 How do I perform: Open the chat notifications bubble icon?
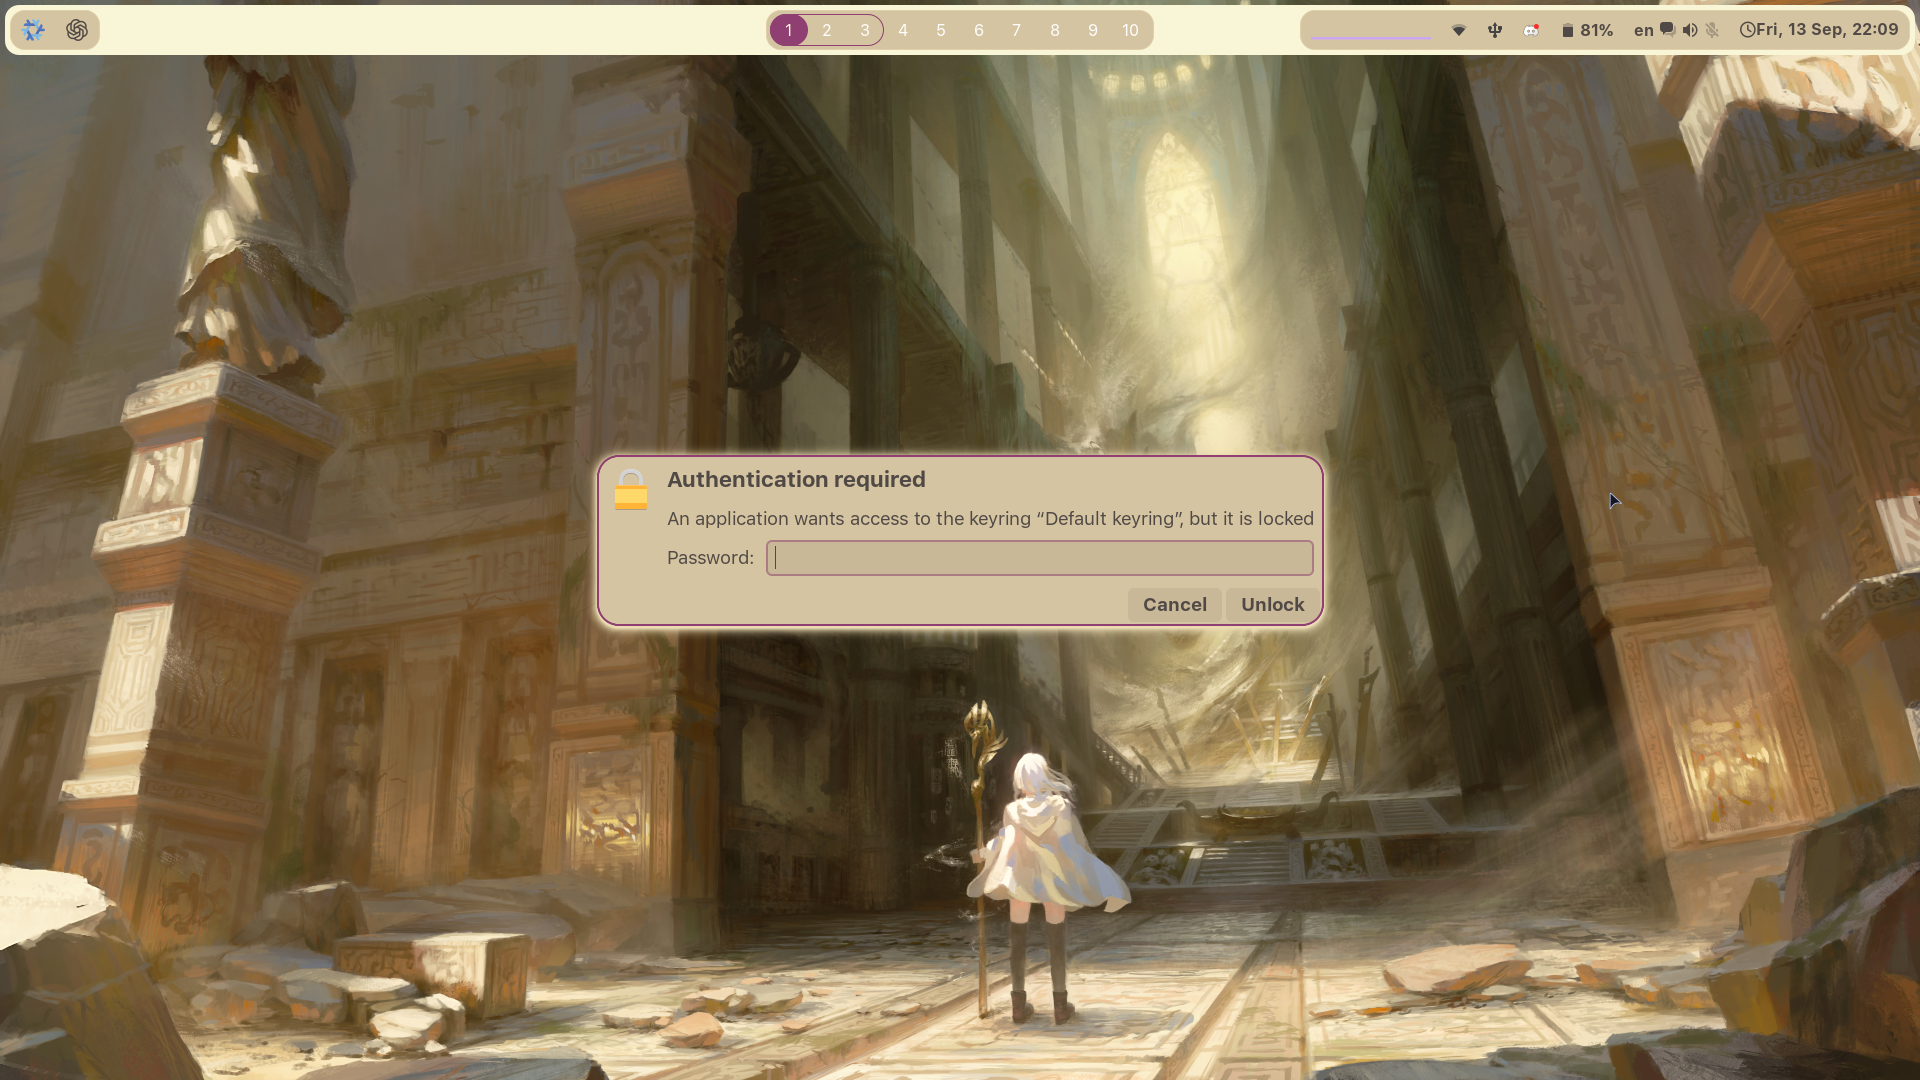[1667, 30]
